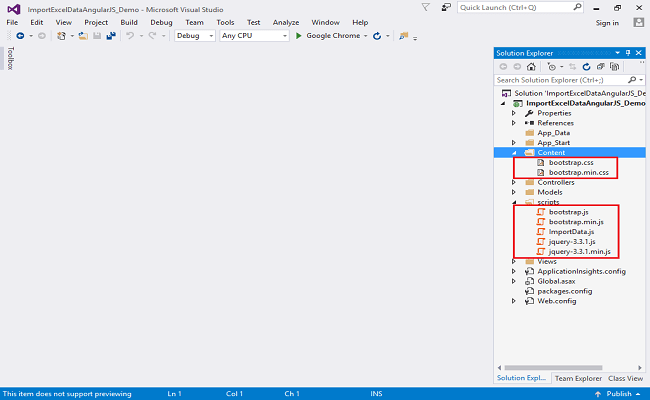Select the bootstrap.min.css file
This screenshot has height=400, width=650.
click(x=579, y=172)
